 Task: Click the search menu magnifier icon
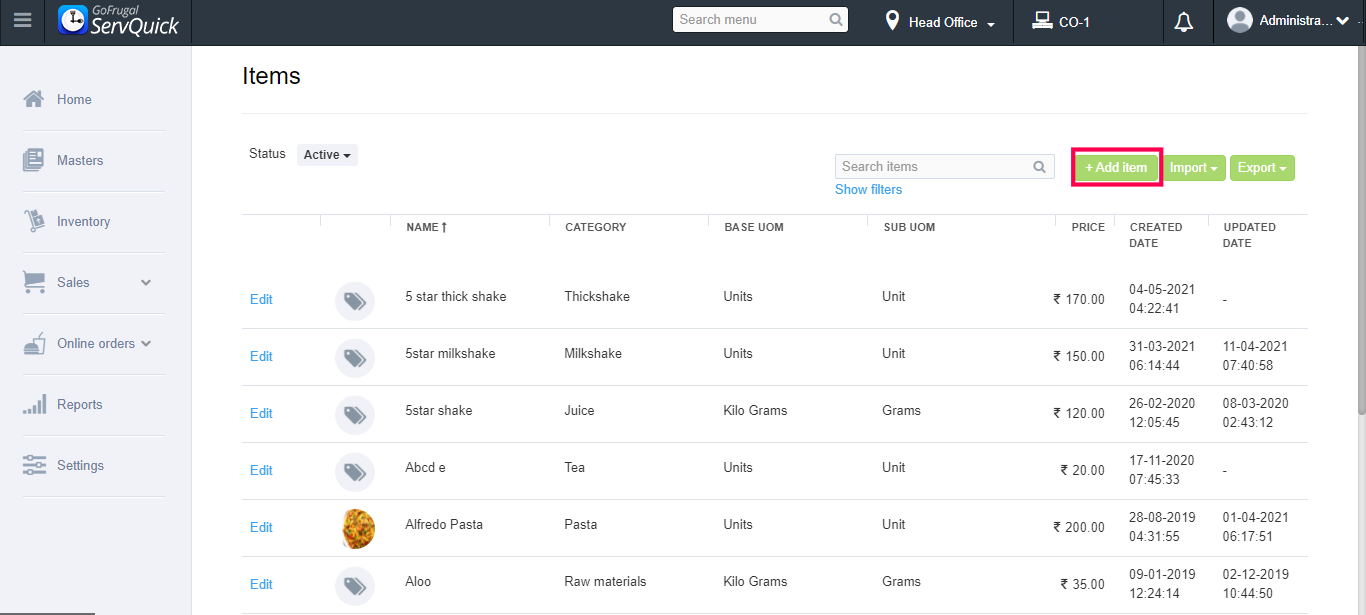836,20
